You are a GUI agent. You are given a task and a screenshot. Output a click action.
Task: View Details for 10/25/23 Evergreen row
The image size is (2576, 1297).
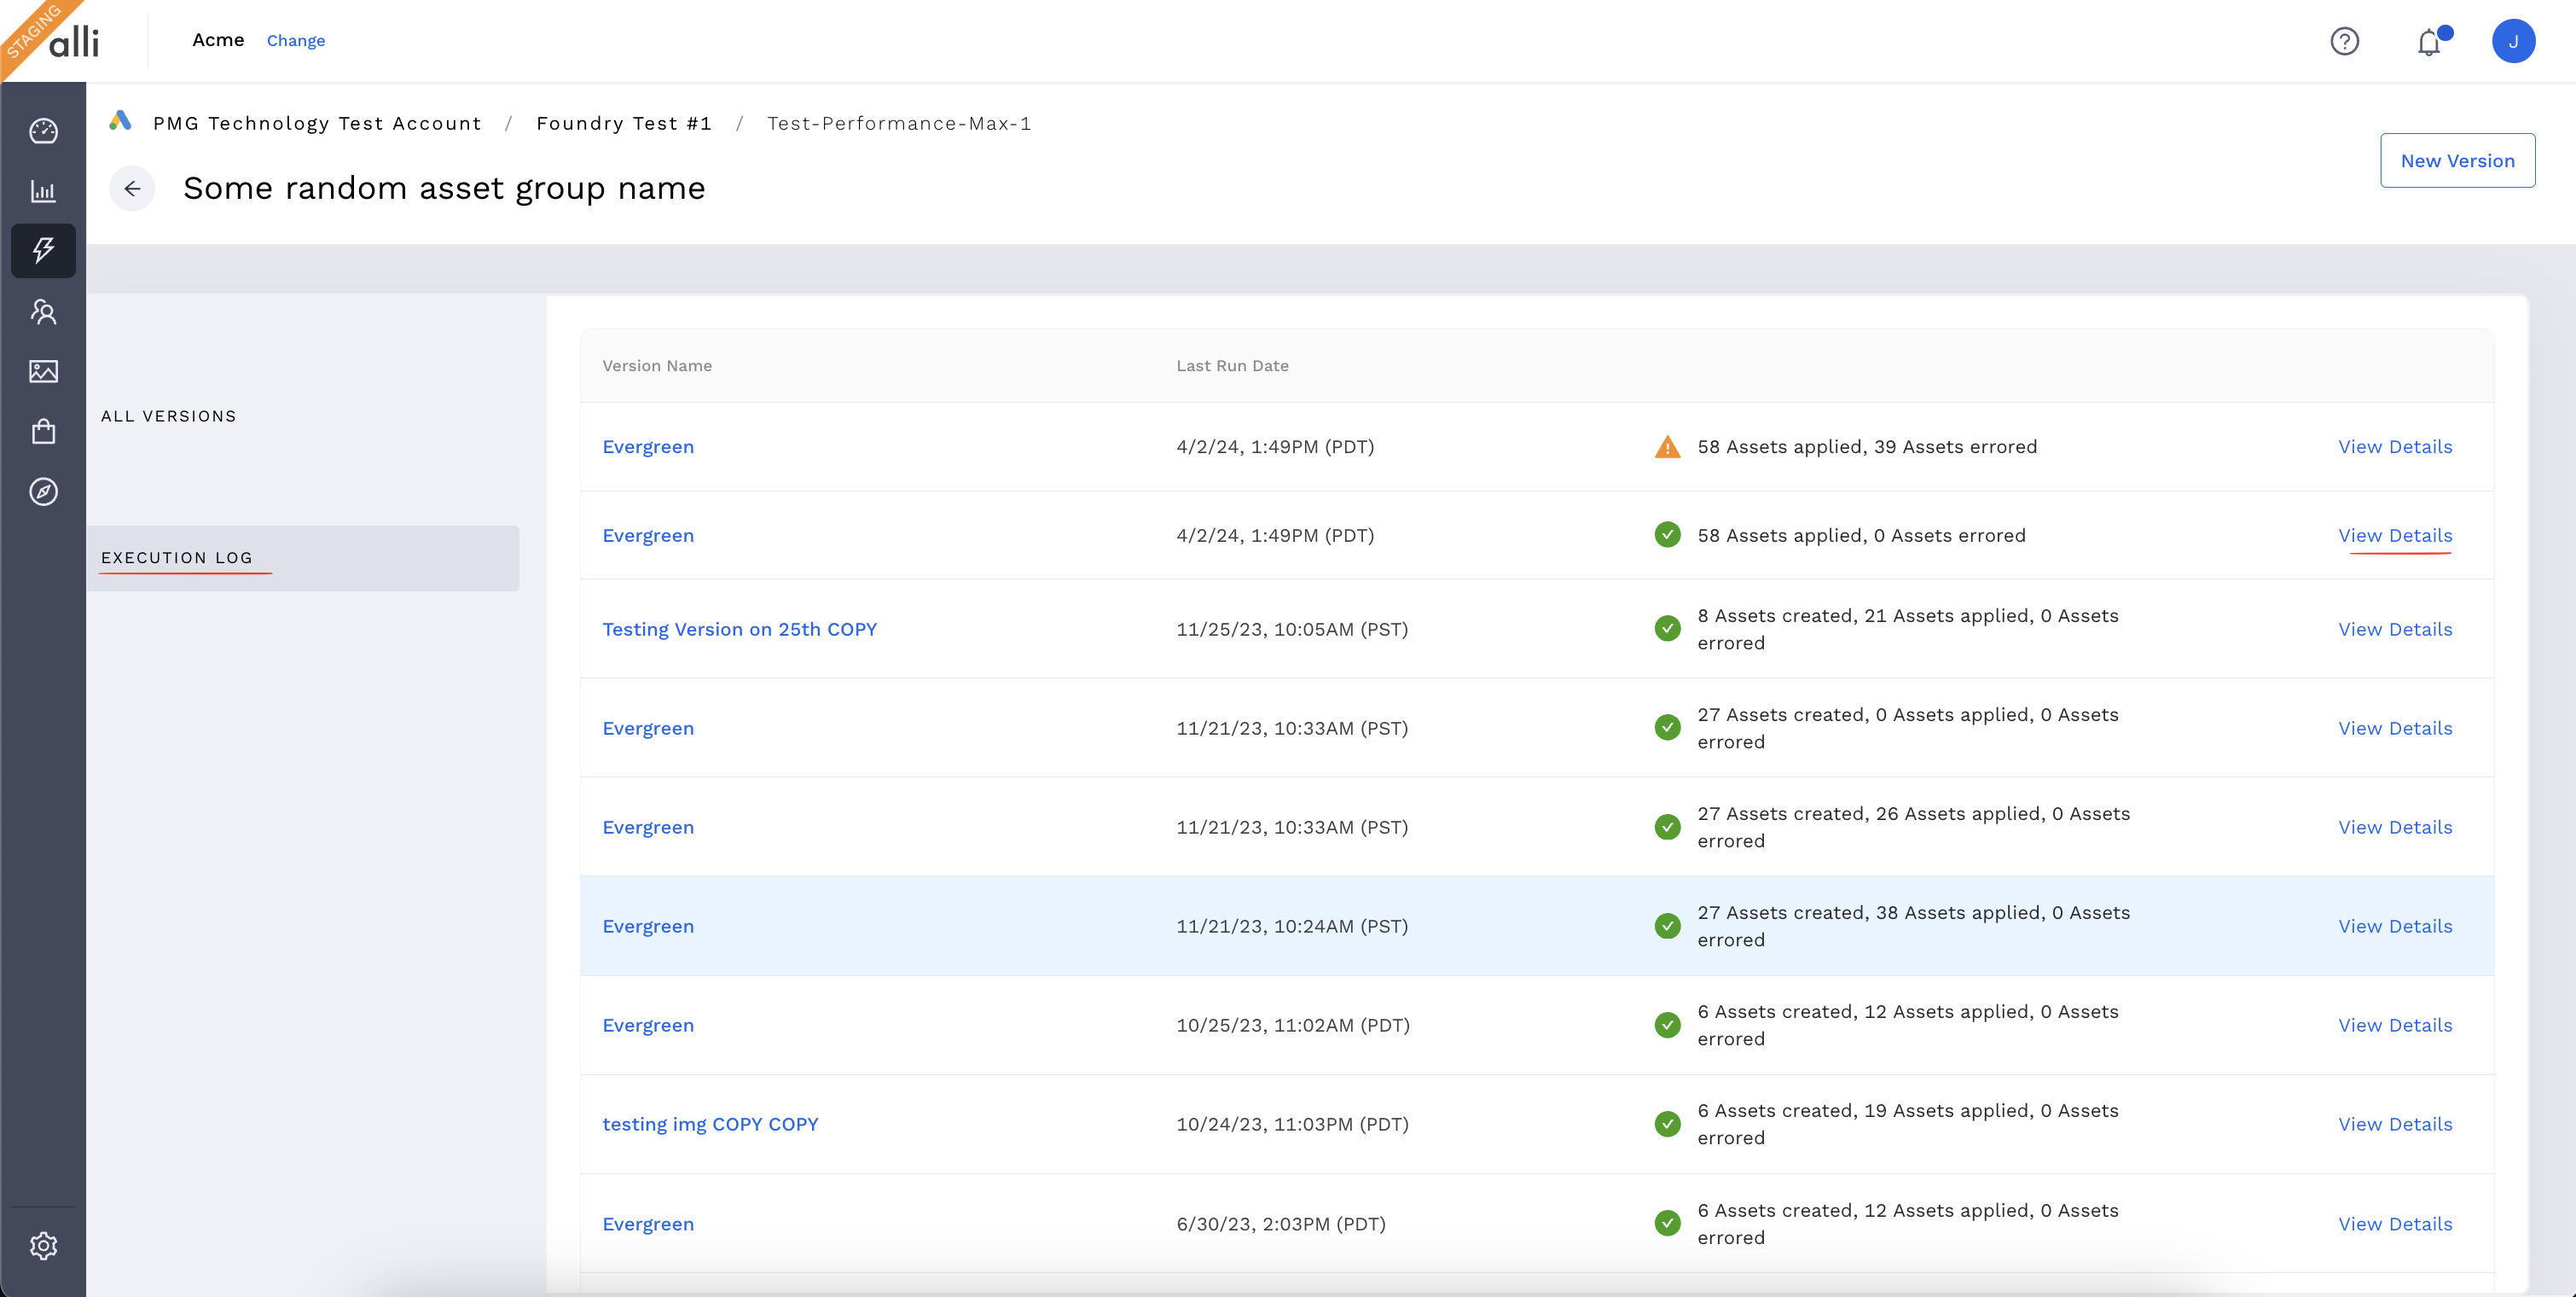(2395, 1026)
